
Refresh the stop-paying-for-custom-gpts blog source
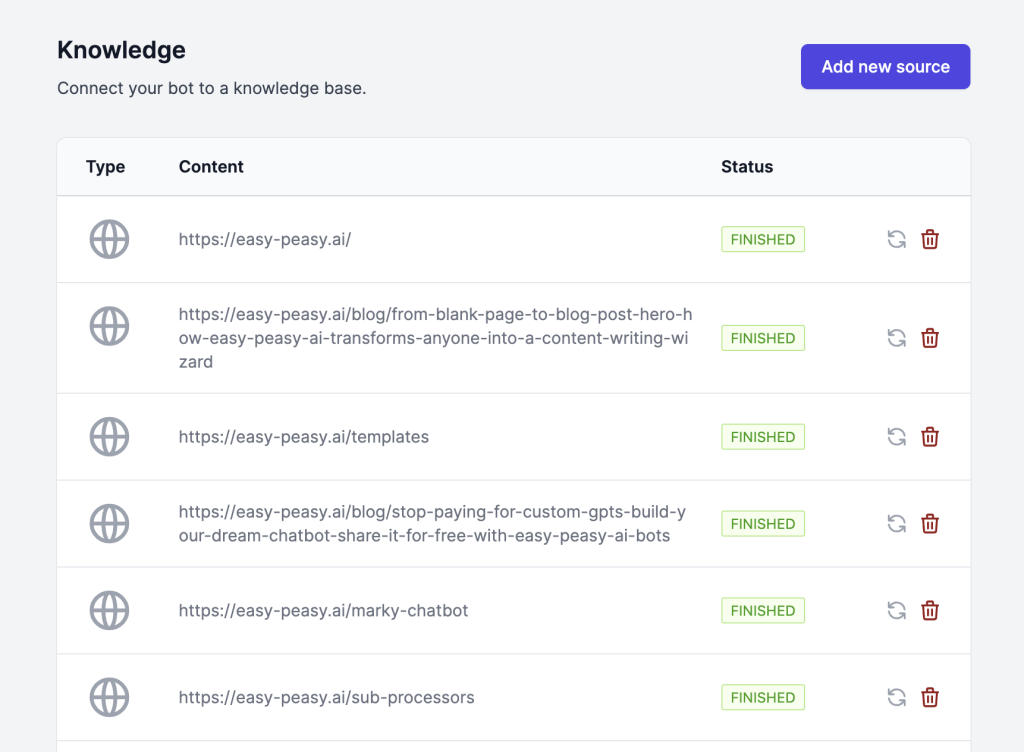click(897, 524)
